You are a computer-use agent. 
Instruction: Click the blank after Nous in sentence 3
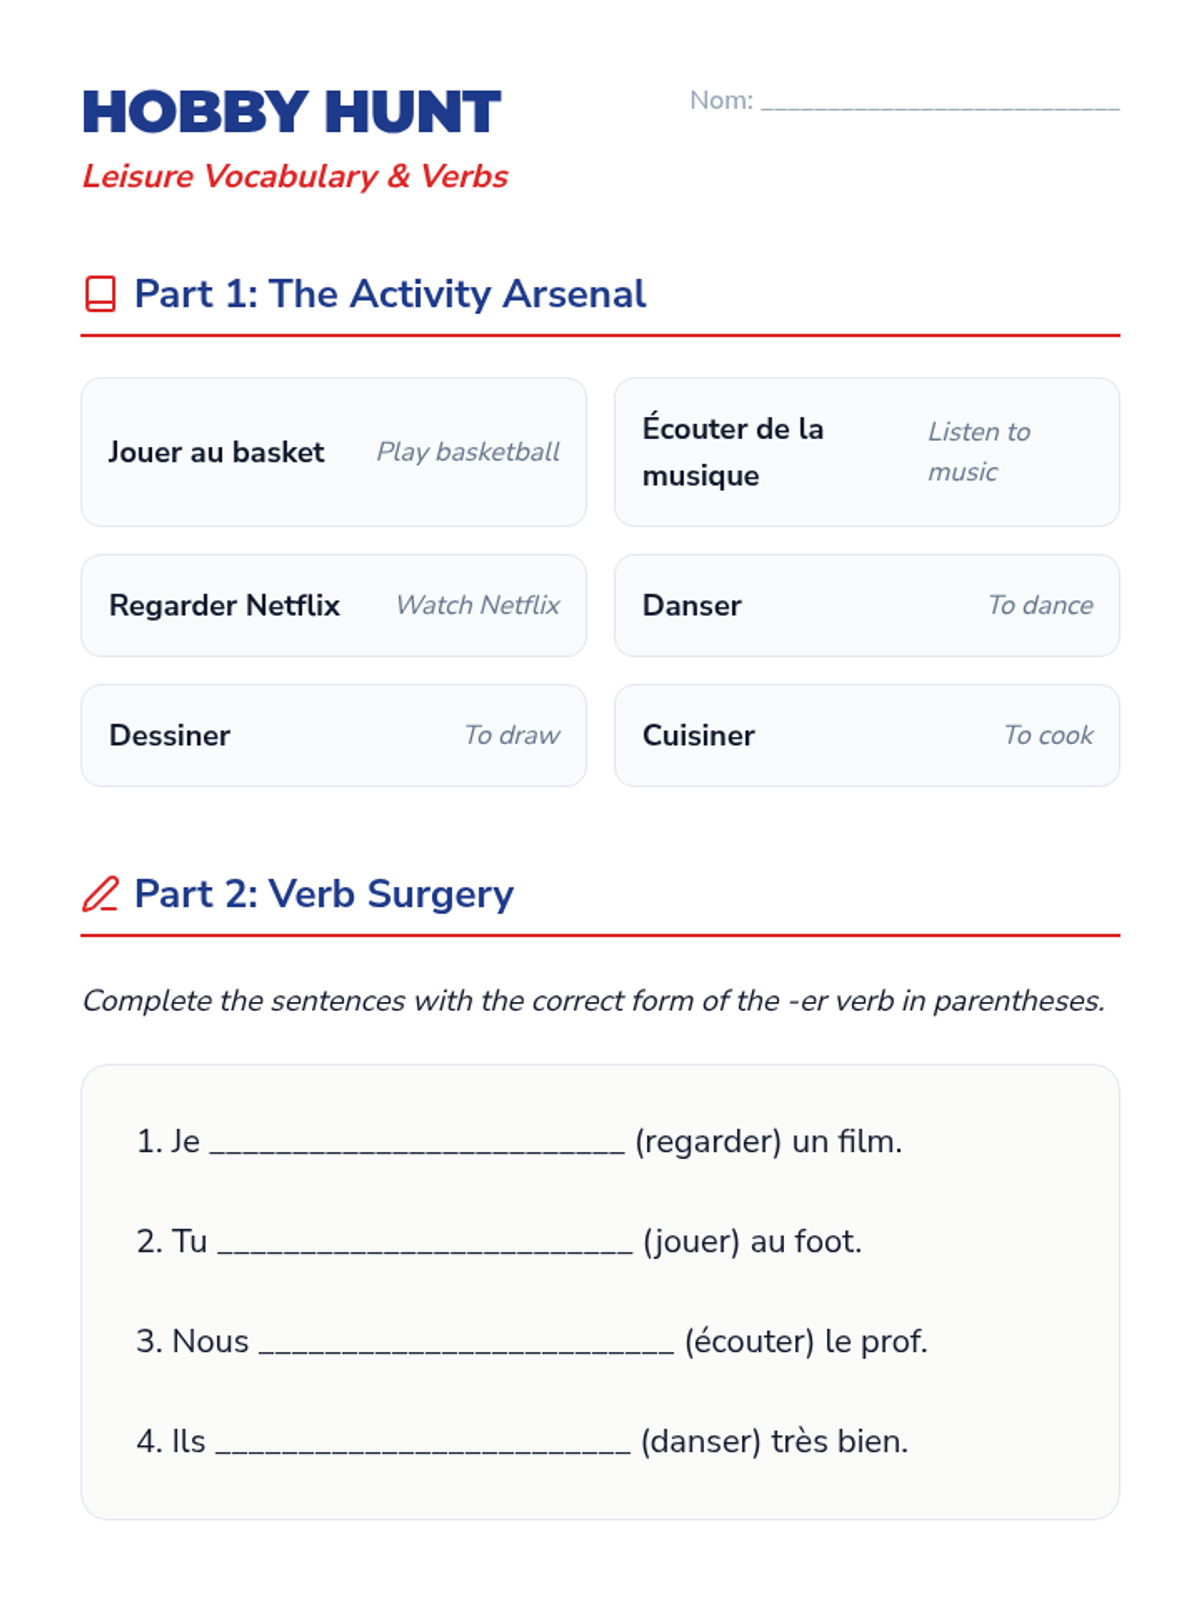(x=466, y=1343)
